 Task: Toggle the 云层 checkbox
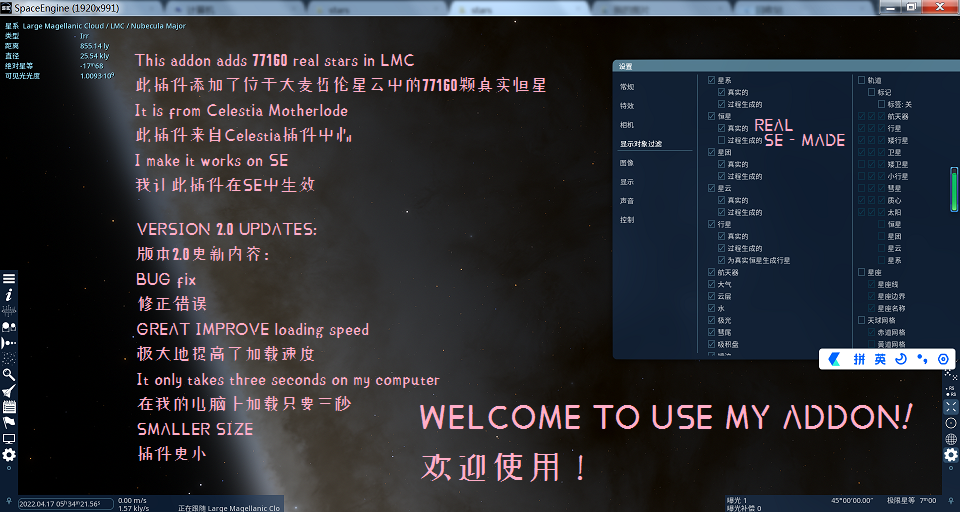(x=711, y=296)
